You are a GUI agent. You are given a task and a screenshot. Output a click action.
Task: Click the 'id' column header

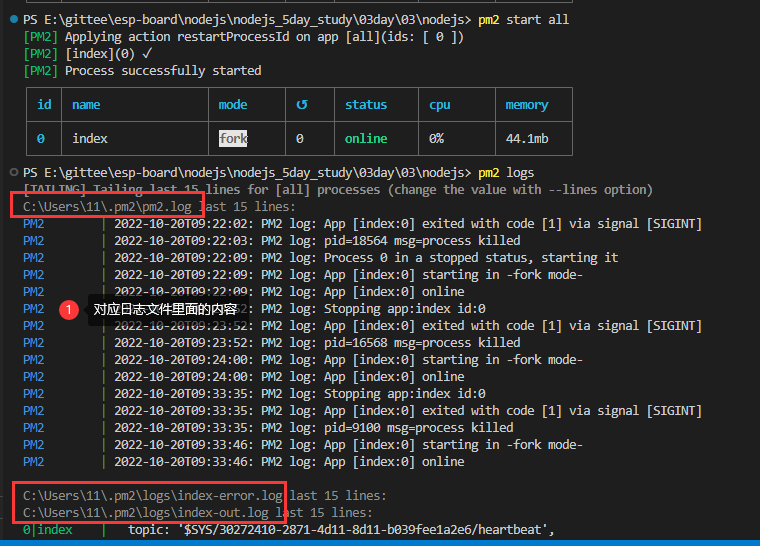[x=44, y=104]
